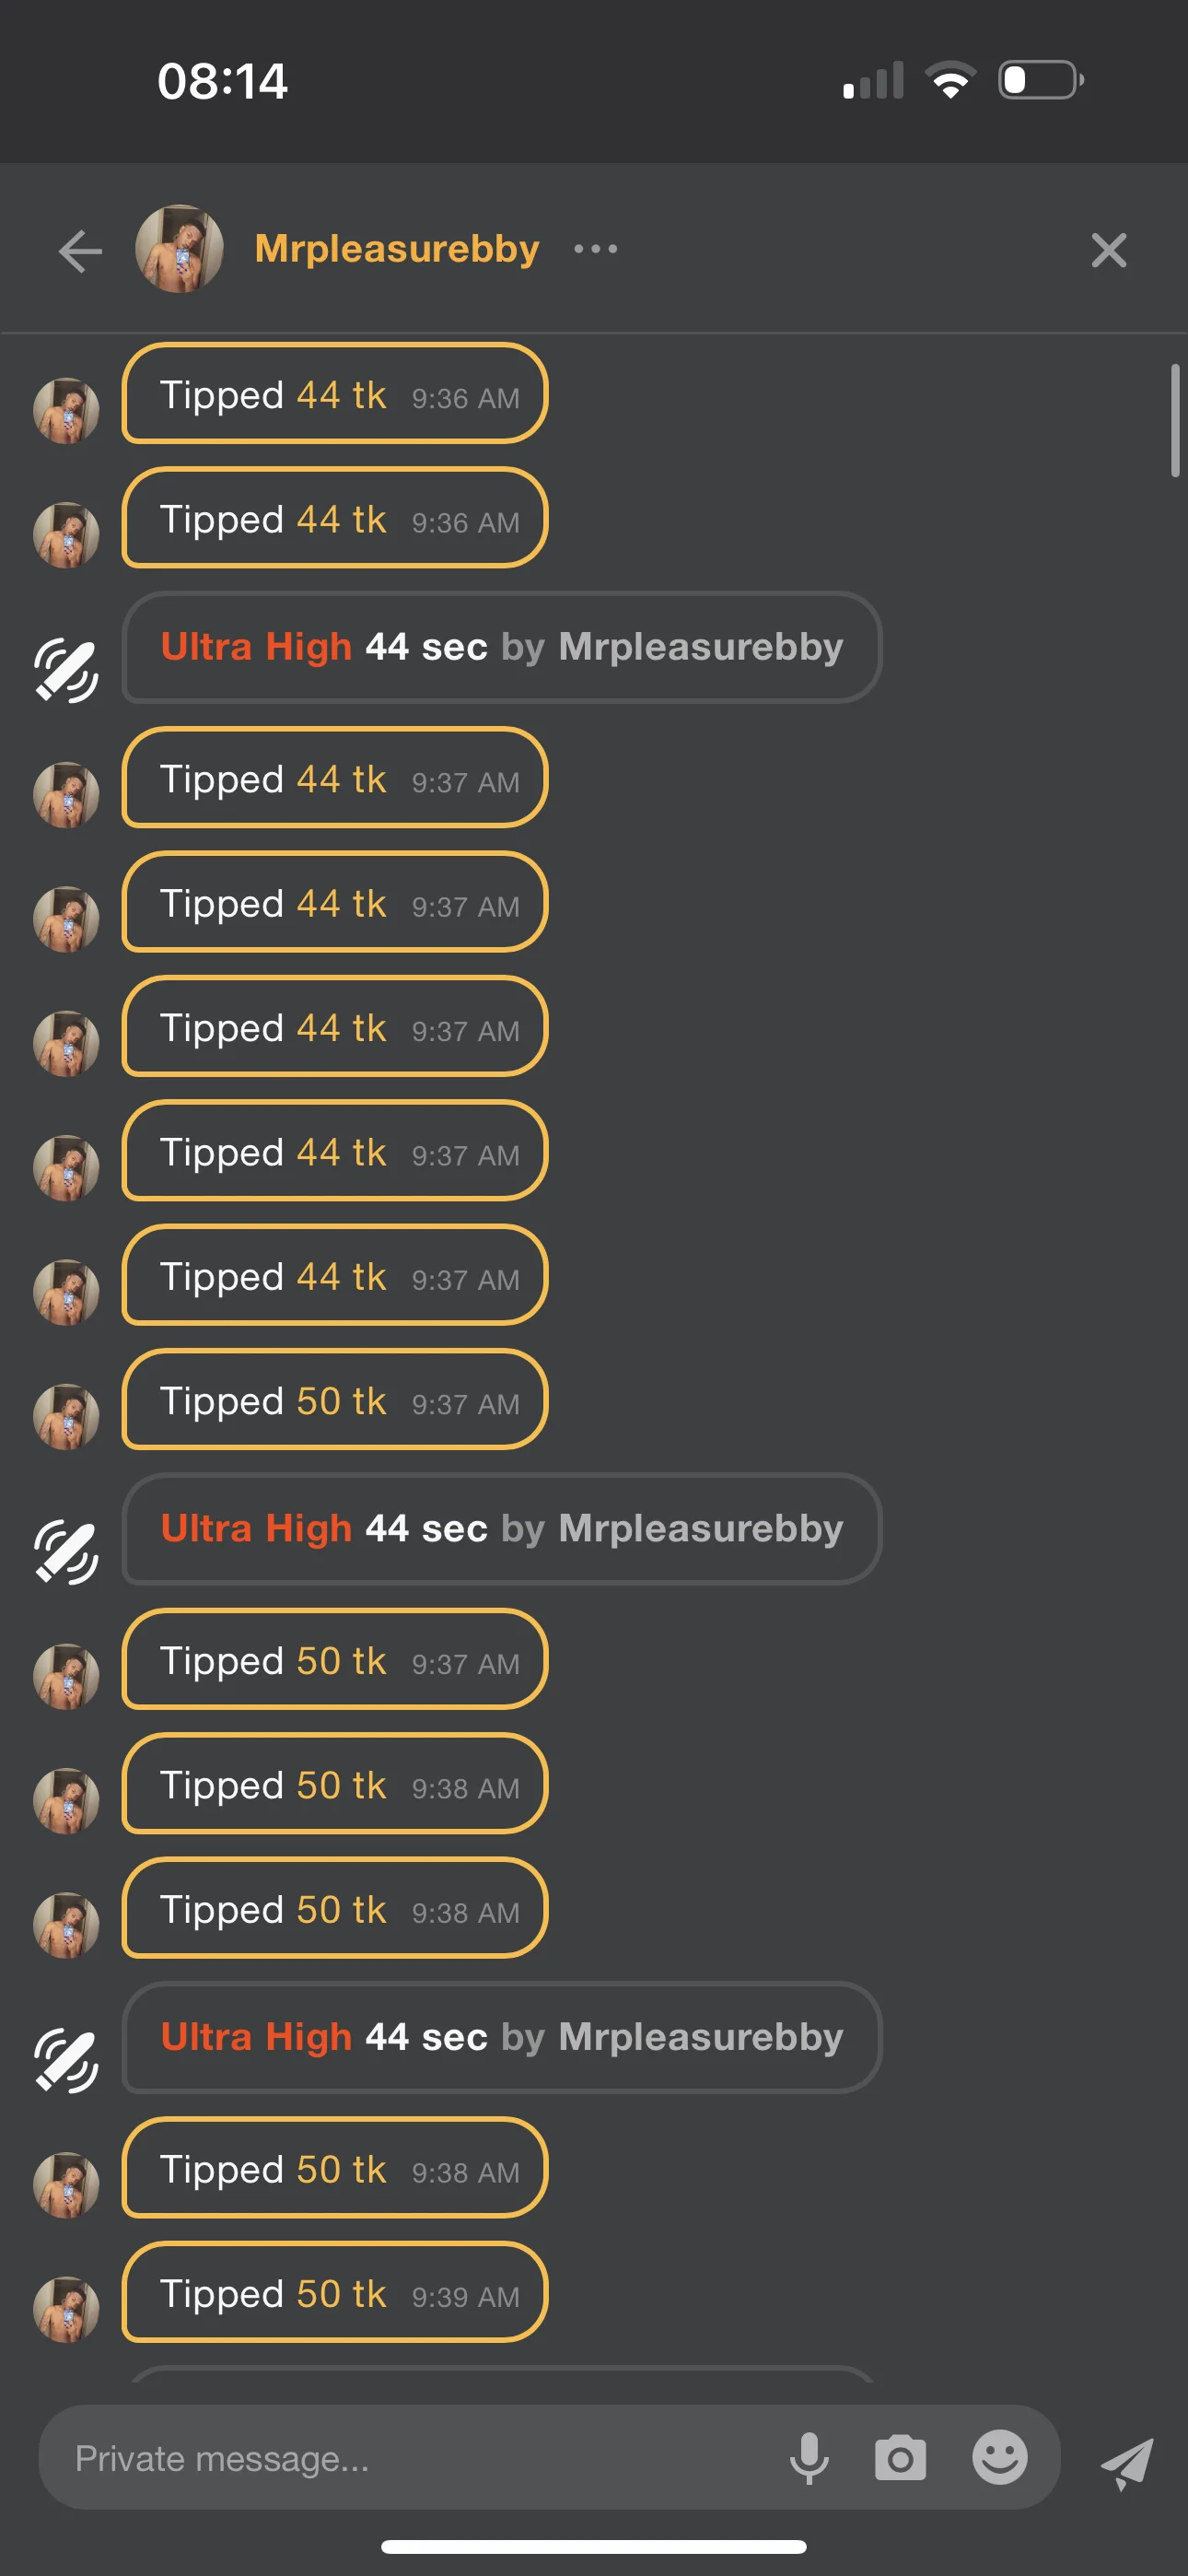Open Mrpleasurebby header profile picture
This screenshot has height=2576, width=1188.
179,249
